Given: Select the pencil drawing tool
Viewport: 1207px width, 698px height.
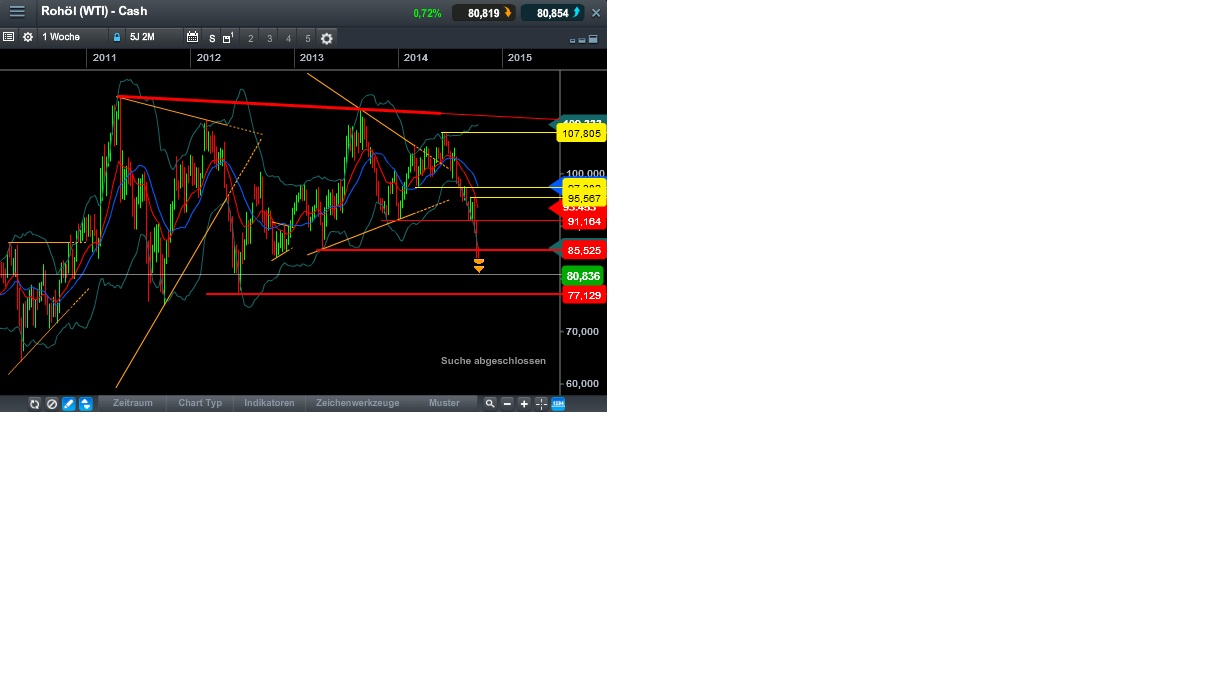Looking at the screenshot, I should coord(68,404).
